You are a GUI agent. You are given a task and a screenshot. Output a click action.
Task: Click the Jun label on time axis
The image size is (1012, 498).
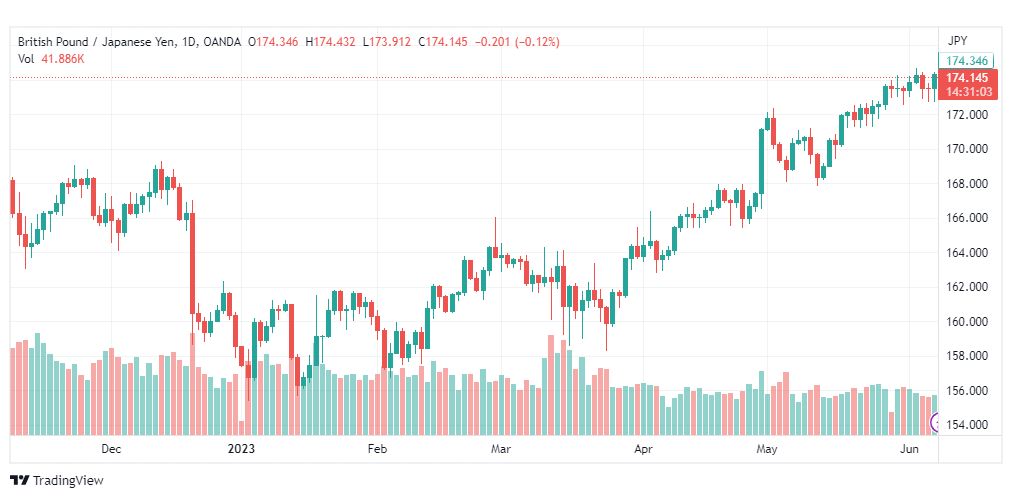tap(908, 448)
